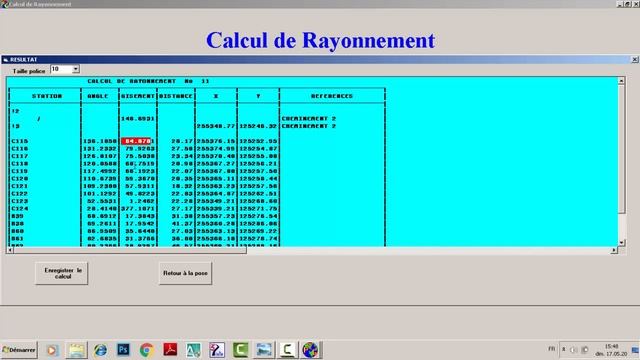The height and width of the screenshot is (360, 640).
Task: Click the X value in C120 row
Action: click(x=216, y=178)
